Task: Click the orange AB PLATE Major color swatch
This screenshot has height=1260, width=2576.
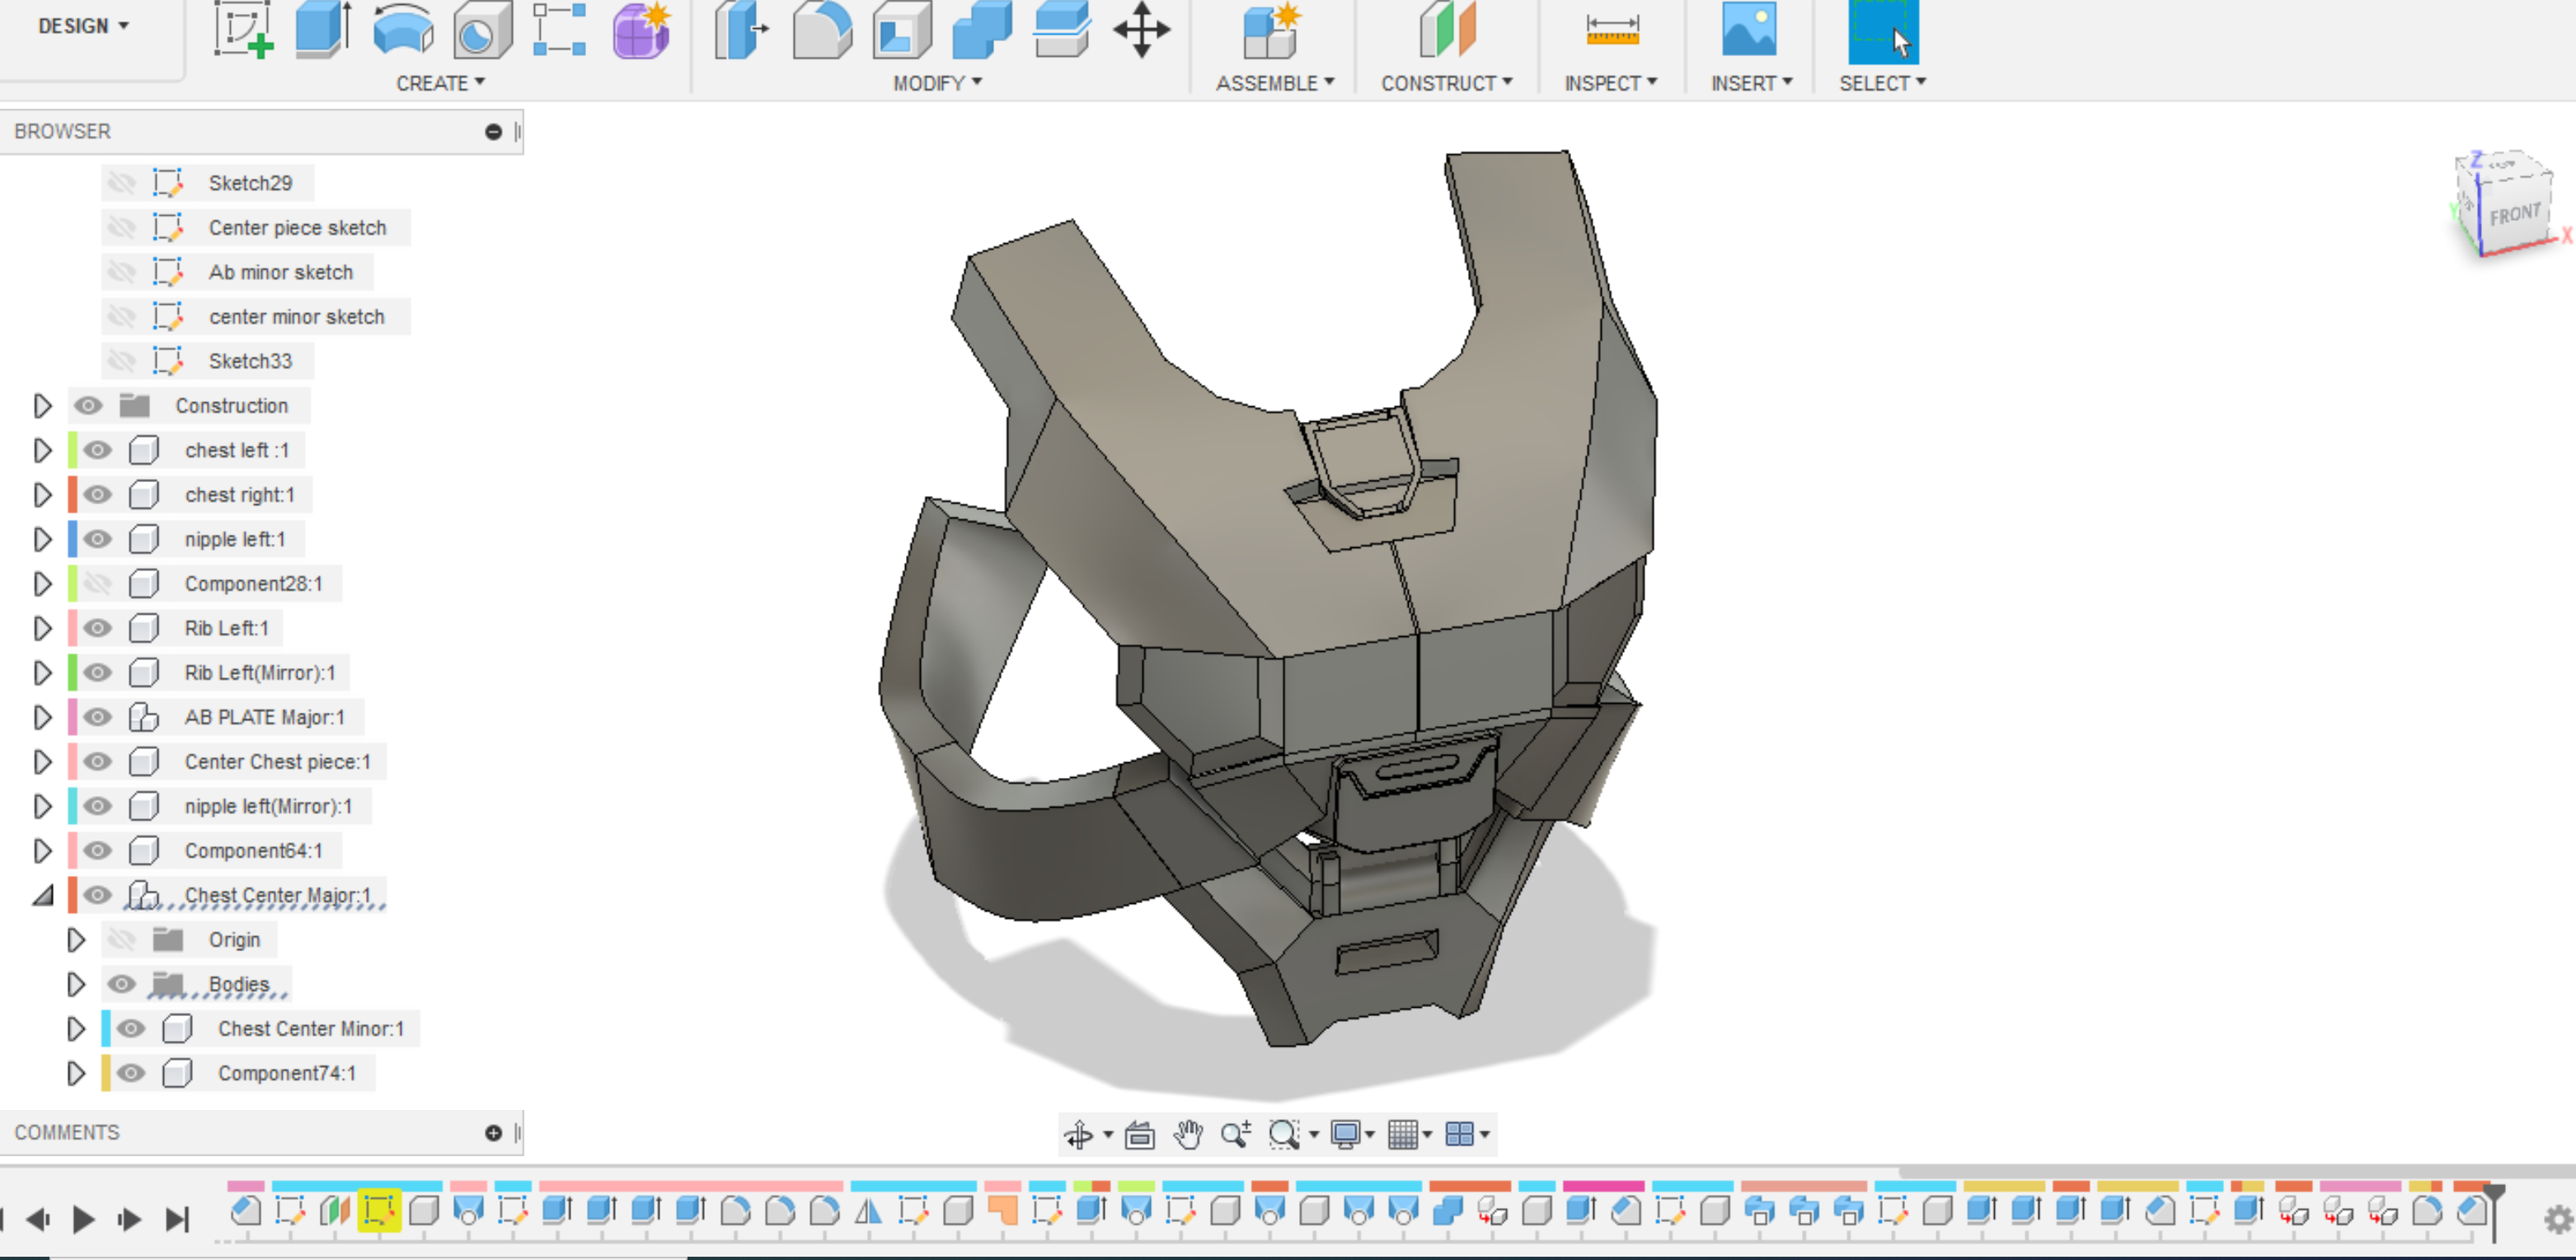Action: [72, 717]
